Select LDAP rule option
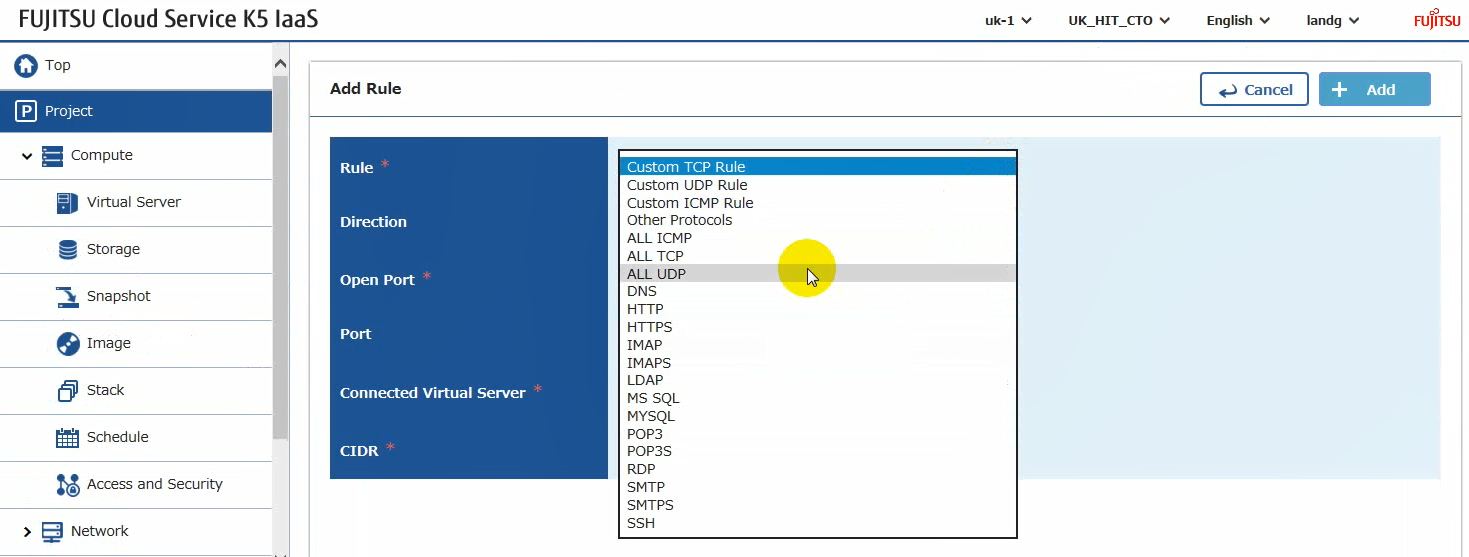1469x557 pixels. [818, 380]
